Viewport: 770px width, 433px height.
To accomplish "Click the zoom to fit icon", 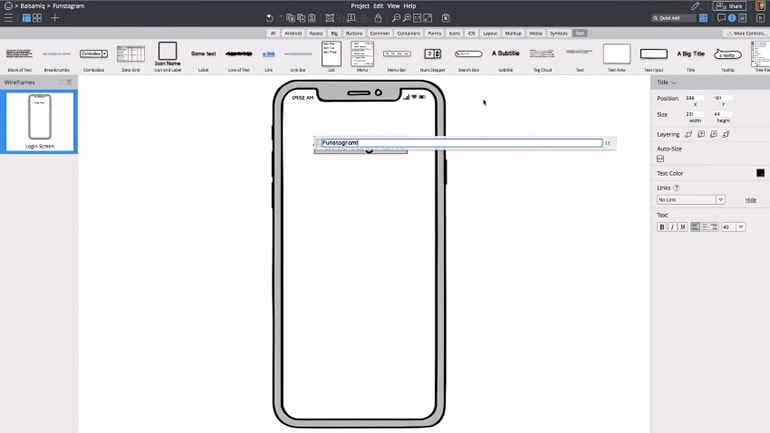I will [417, 18].
